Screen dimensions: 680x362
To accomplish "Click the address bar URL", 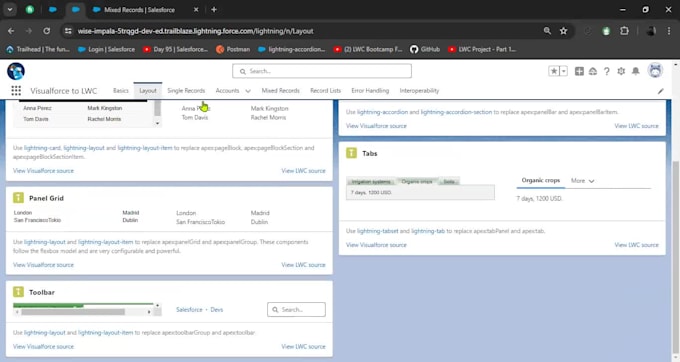I will (195, 31).
